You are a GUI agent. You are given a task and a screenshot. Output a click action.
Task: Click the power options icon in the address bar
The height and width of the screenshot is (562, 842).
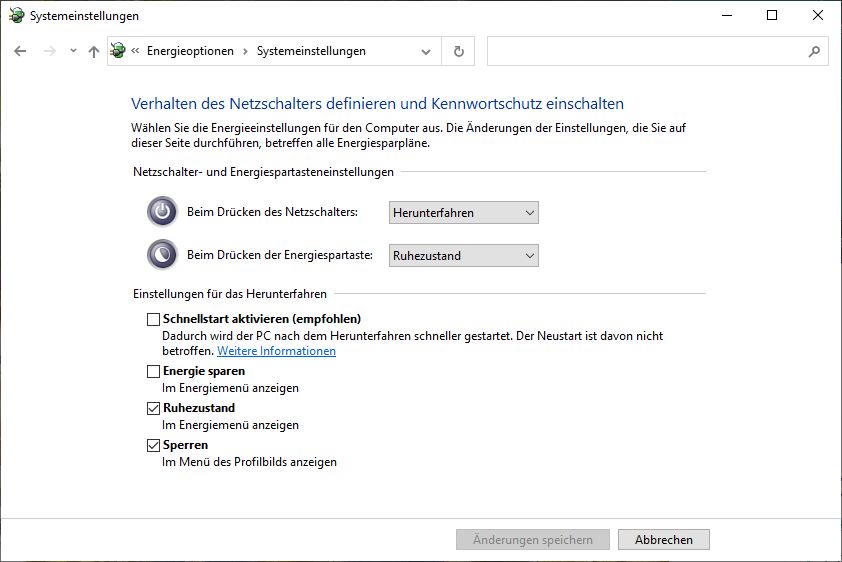click(x=118, y=50)
